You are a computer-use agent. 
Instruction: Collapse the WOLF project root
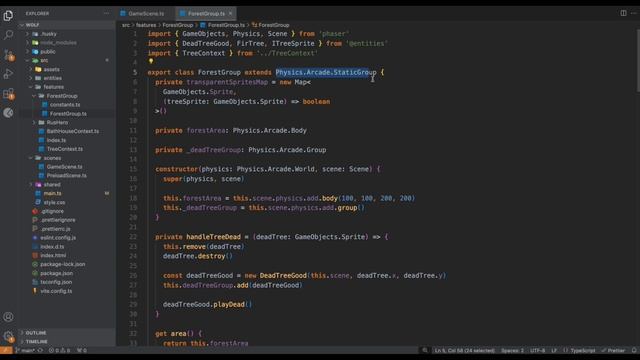coord(67,25)
